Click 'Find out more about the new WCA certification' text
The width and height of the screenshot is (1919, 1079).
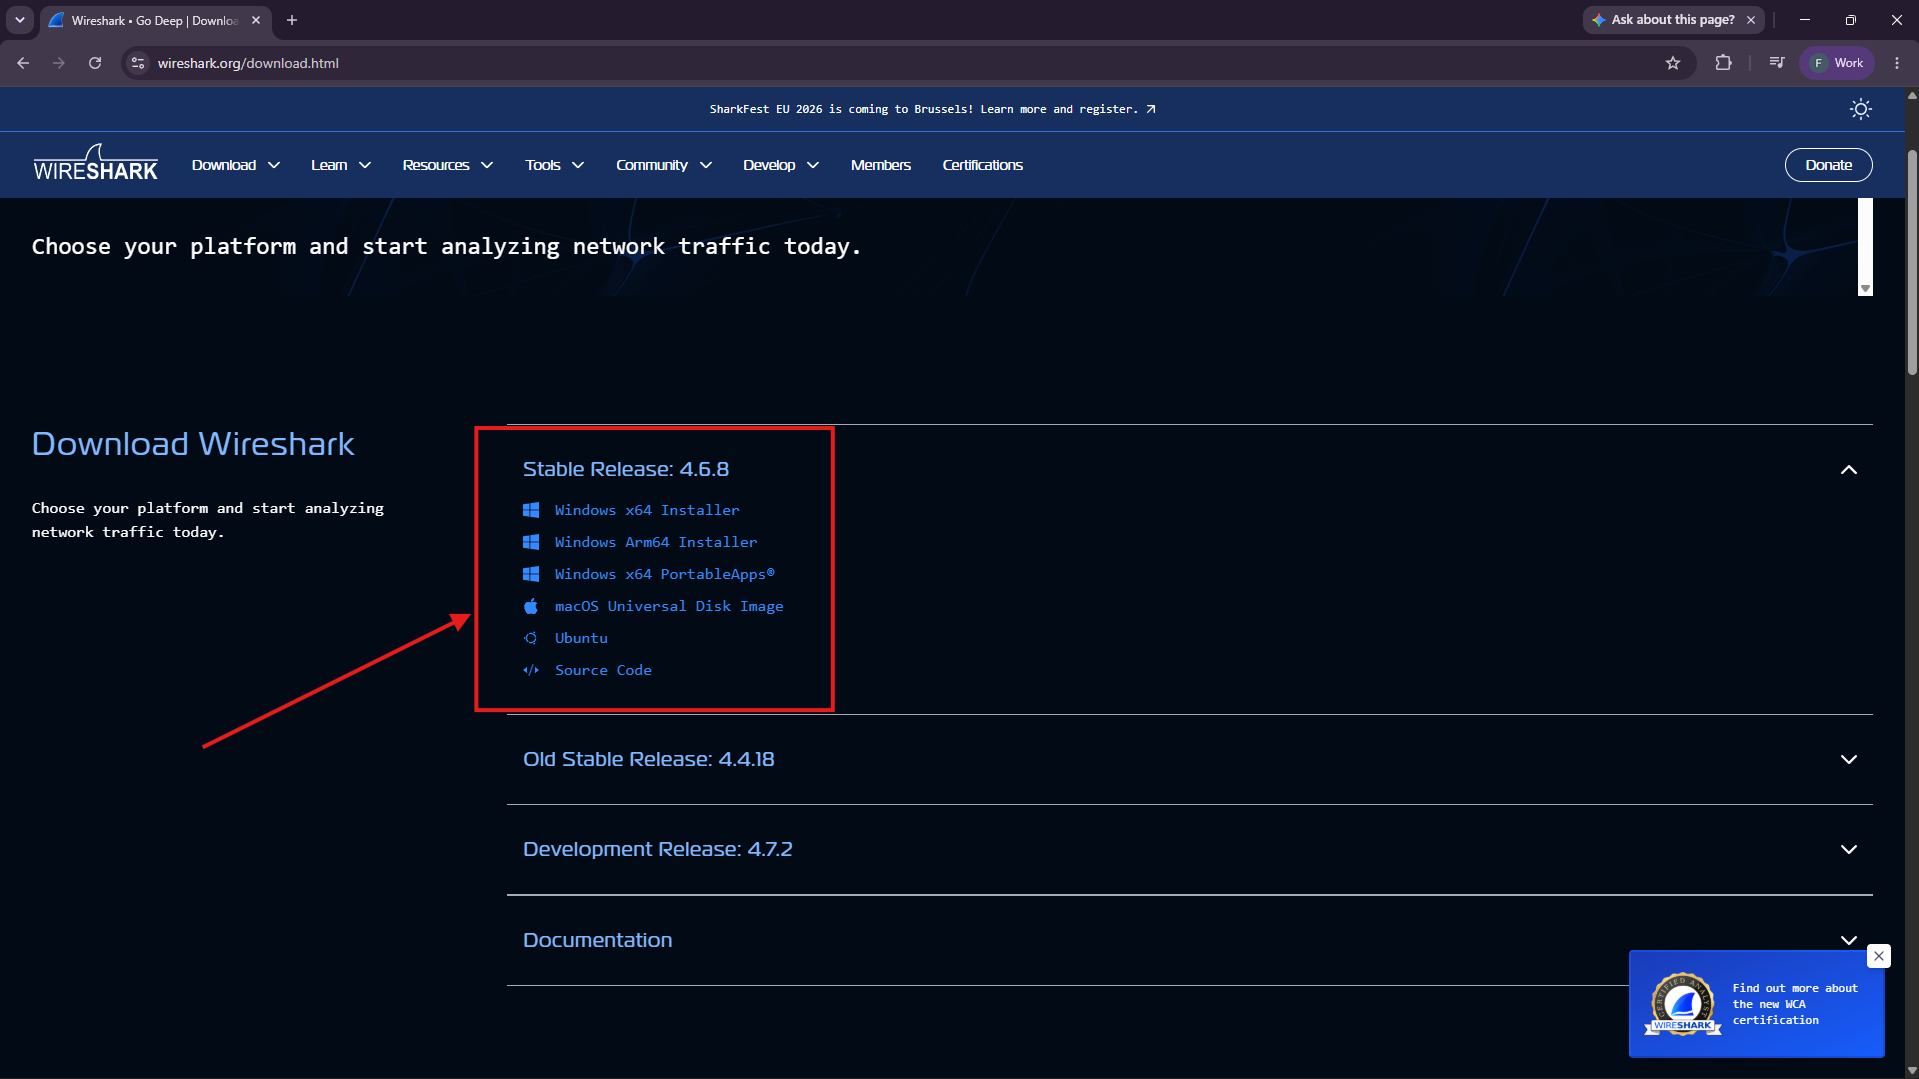point(1795,1004)
